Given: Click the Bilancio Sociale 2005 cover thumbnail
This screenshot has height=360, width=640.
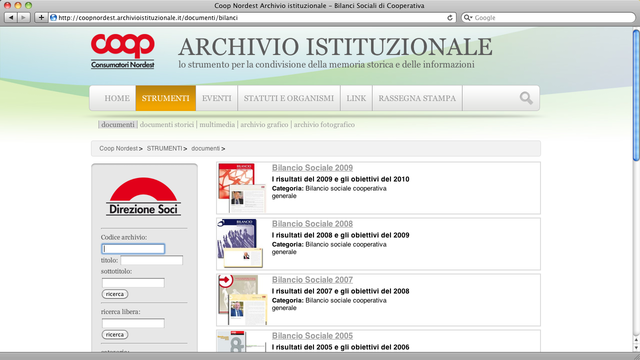Looking at the screenshot, I should (241, 341).
